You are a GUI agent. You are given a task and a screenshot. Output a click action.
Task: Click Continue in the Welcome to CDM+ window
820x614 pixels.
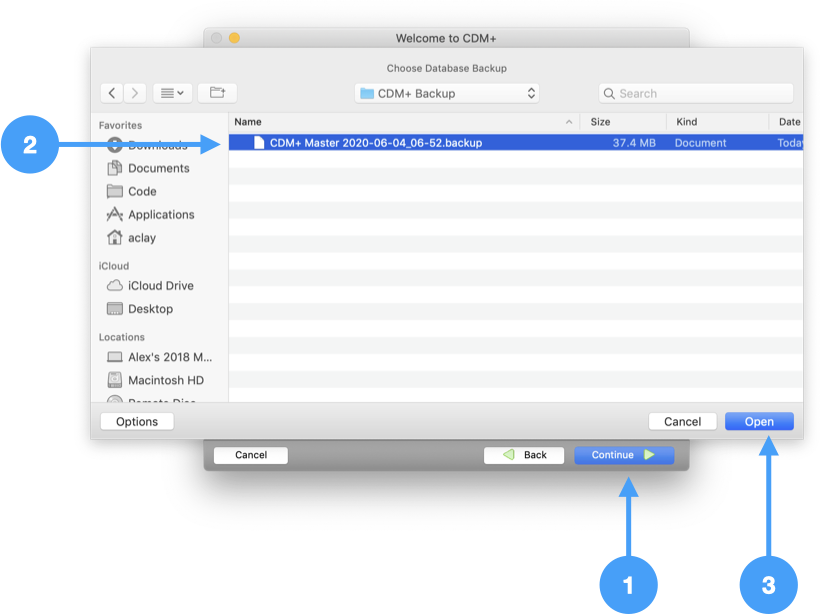click(624, 455)
